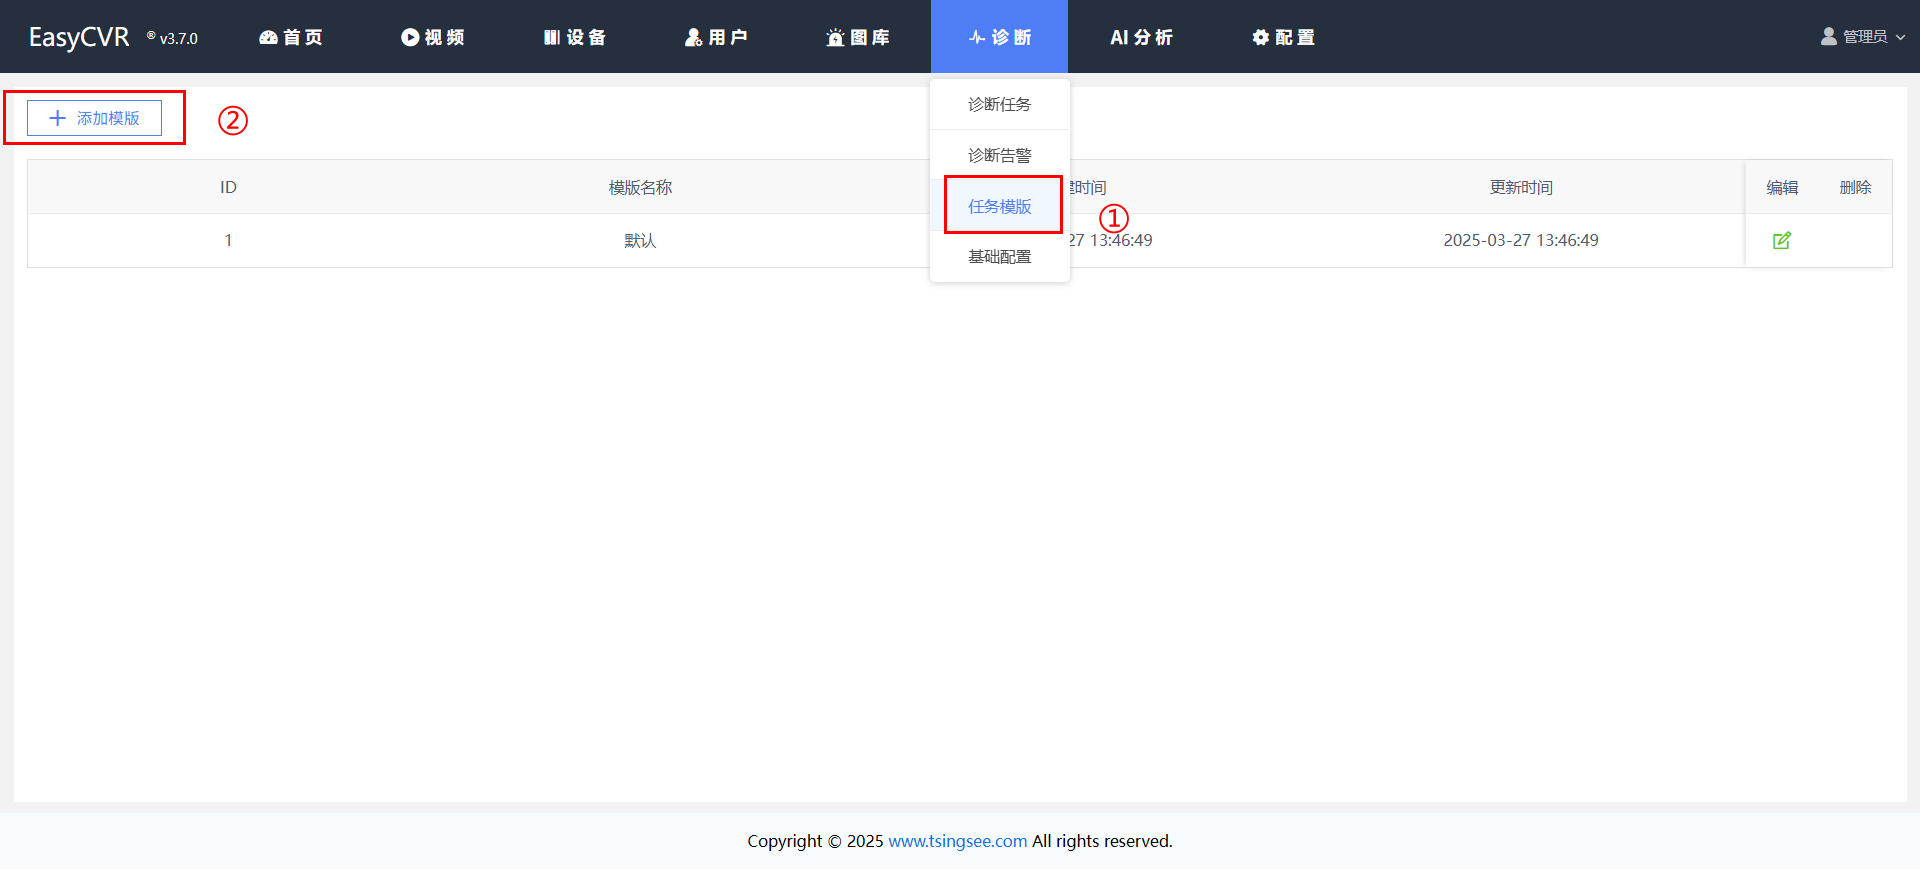The height and width of the screenshot is (869, 1920).
Task: Select 诊断告警 from the dropdown menu
Action: point(999,155)
